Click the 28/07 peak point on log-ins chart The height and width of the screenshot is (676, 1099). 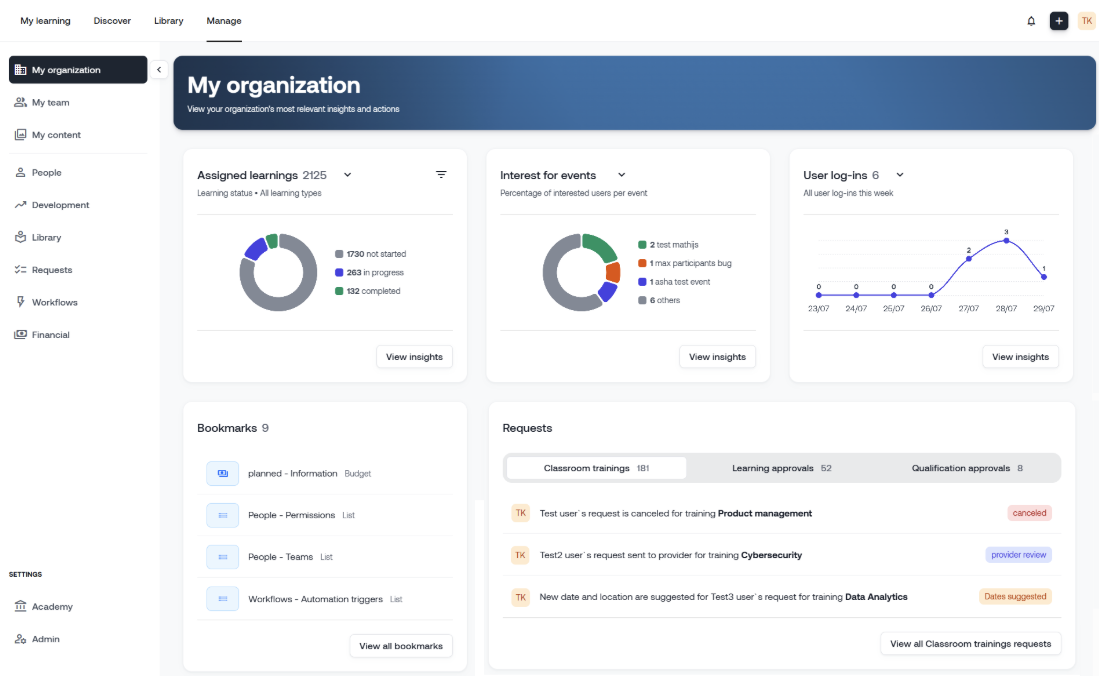click(1006, 241)
